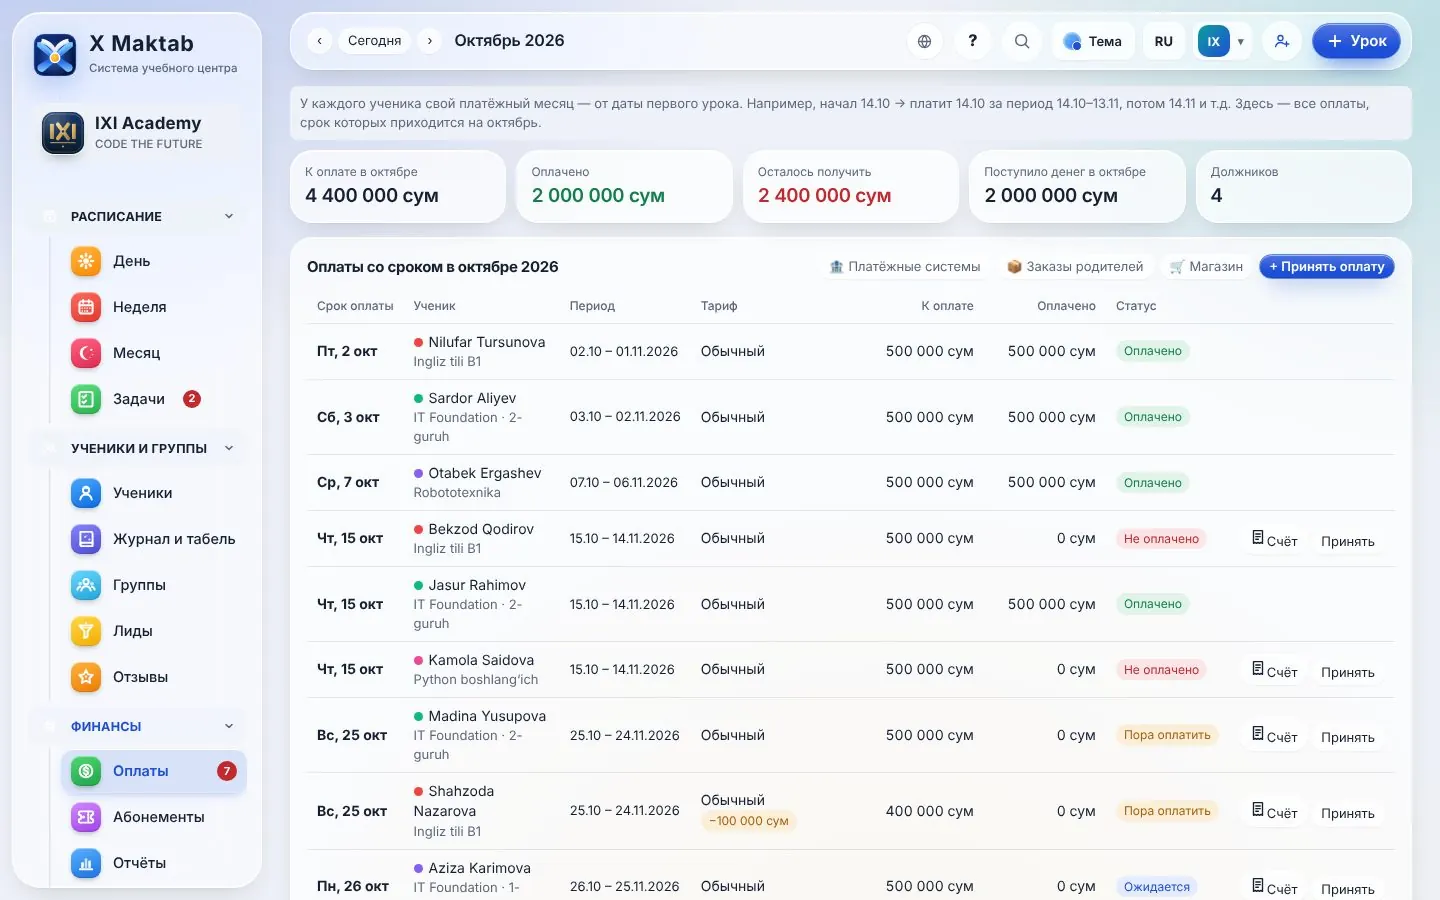Switch language with the RU button
The width and height of the screenshot is (1440, 900).
click(x=1163, y=41)
